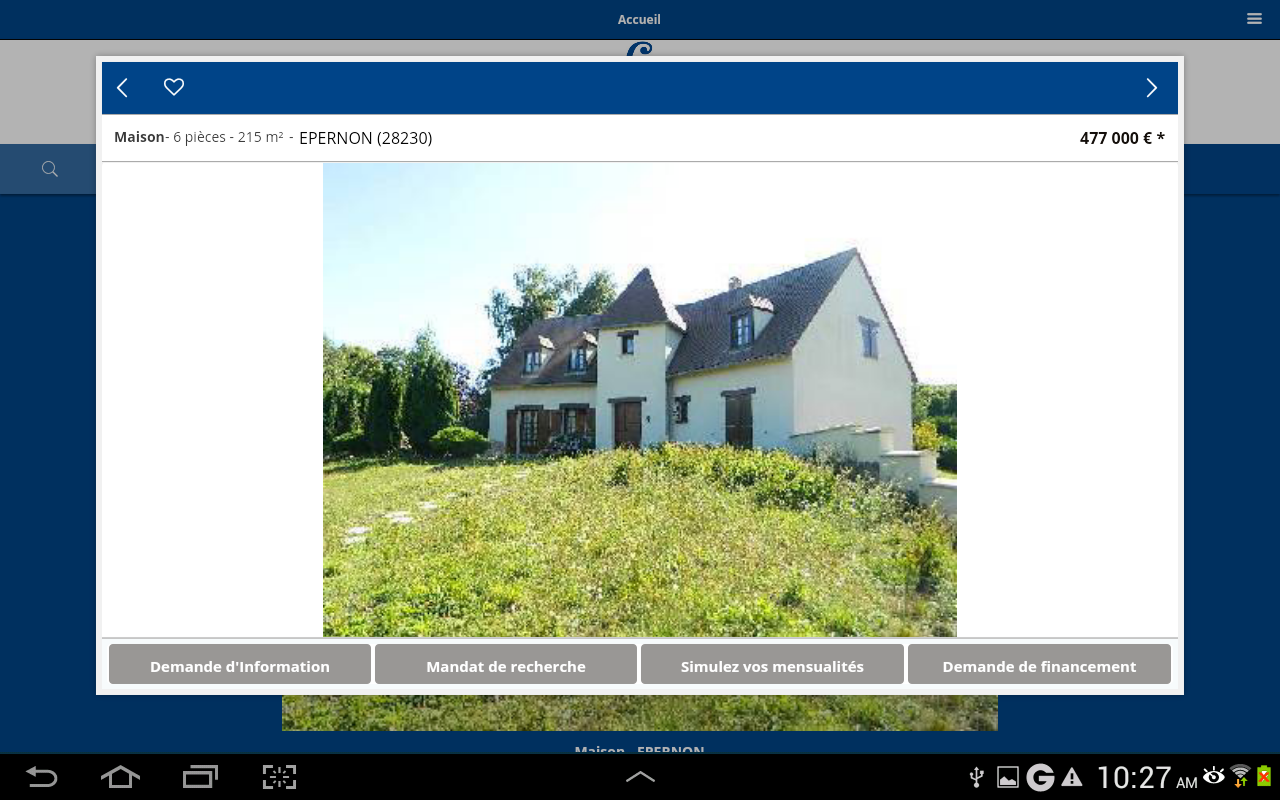Tap the 6 pièces - 215 m² details
The image size is (1280, 800).
pos(228,137)
